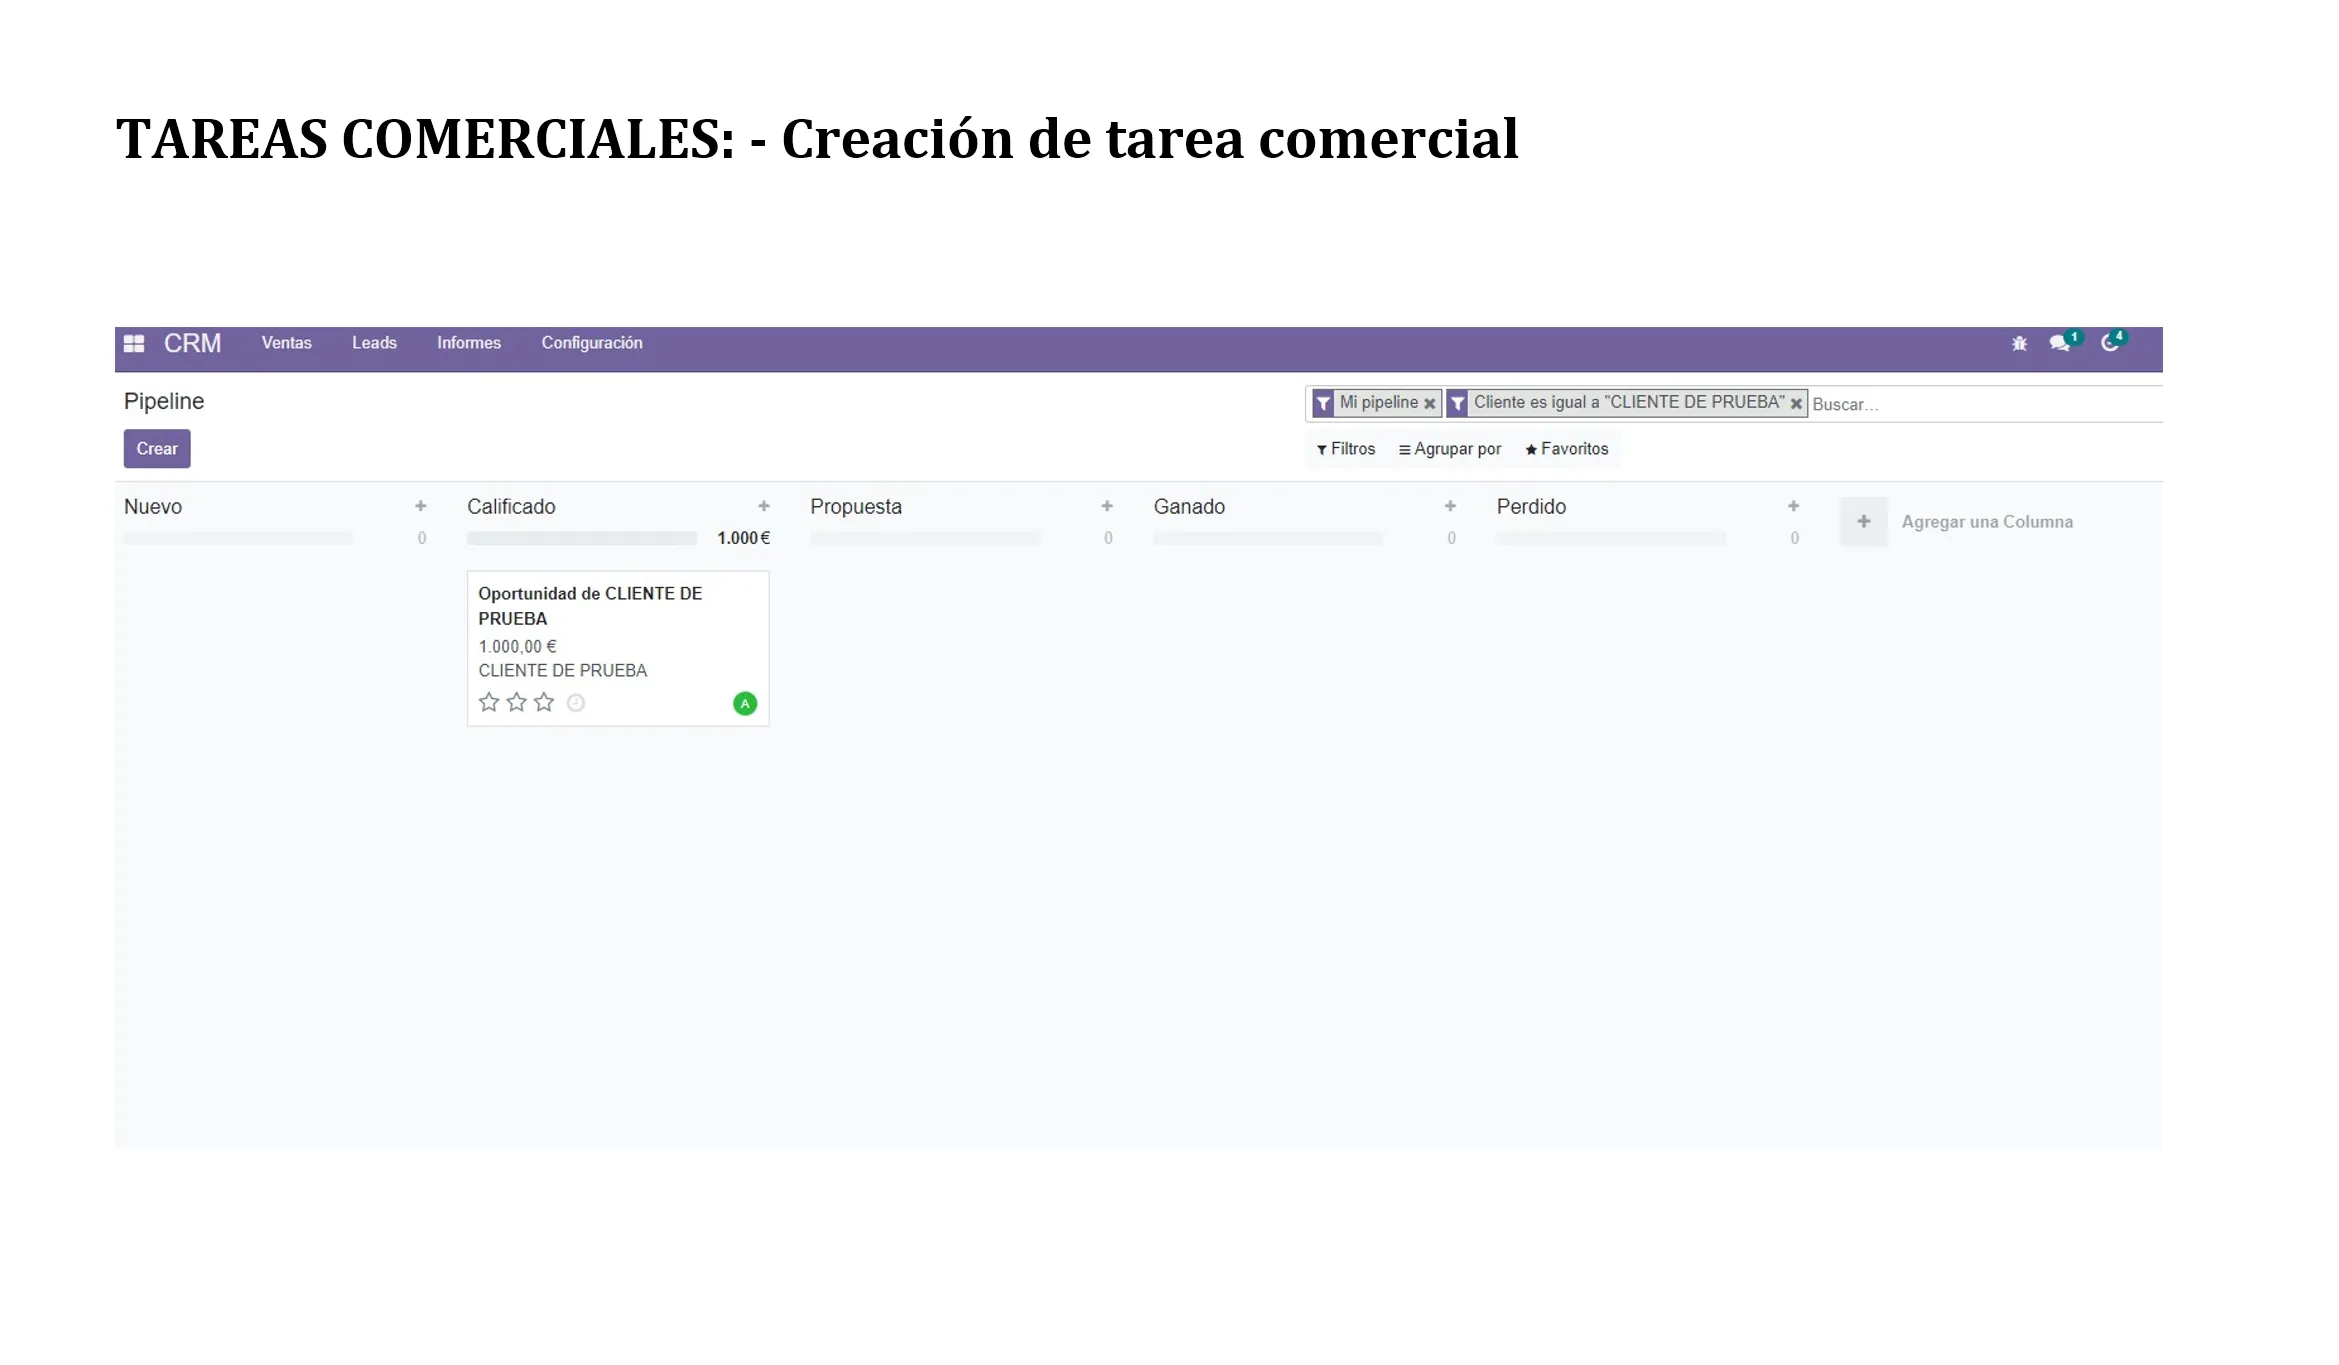This screenshot has height=1365, width=2339.
Task: Click the Ganado column progress bar
Action: tap(1268, 538)
